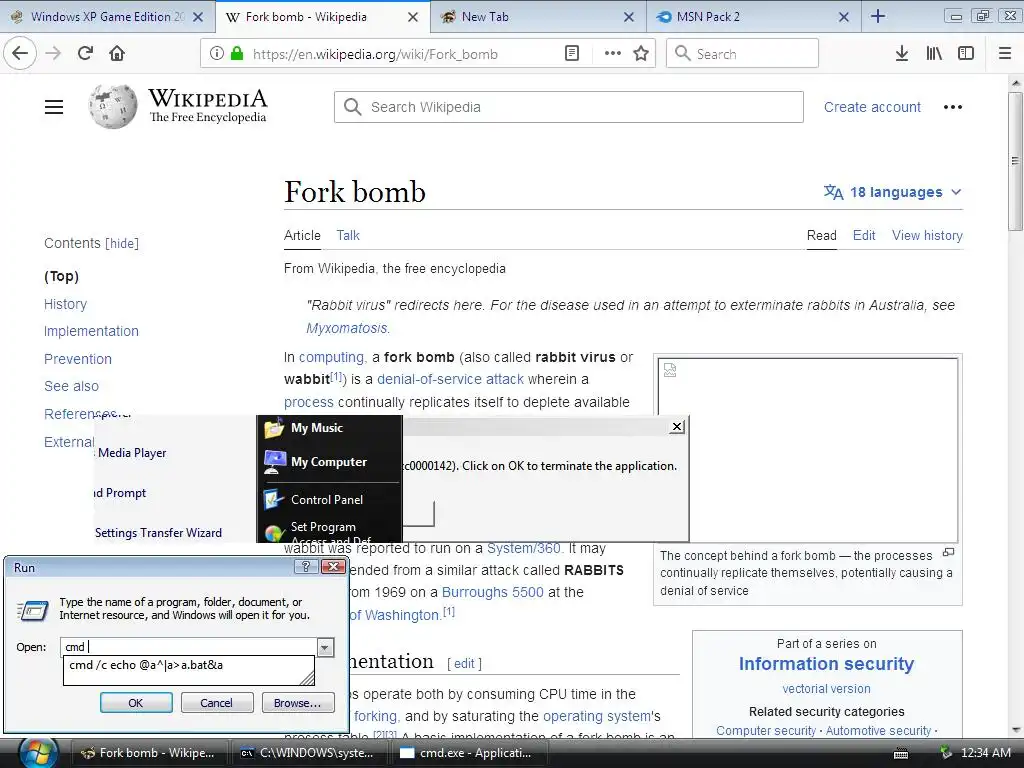Click OK in the Run dialog
The height and width of the screenshot is (768, 1024).
(x=136, y=703)
